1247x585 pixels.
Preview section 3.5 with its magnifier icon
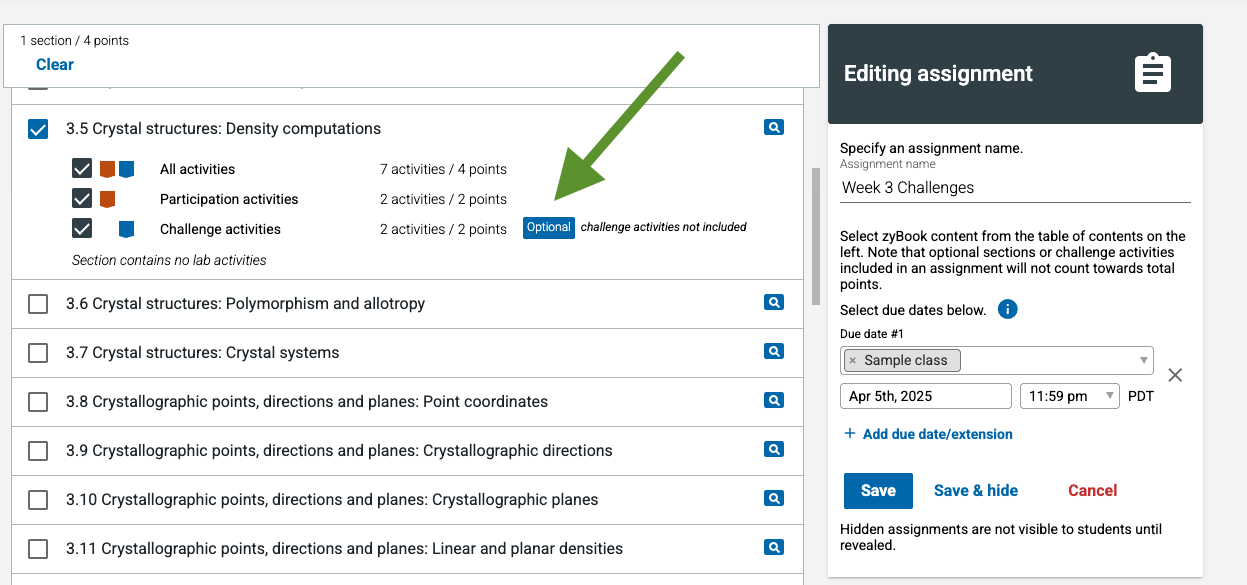(x=773, y=127)
